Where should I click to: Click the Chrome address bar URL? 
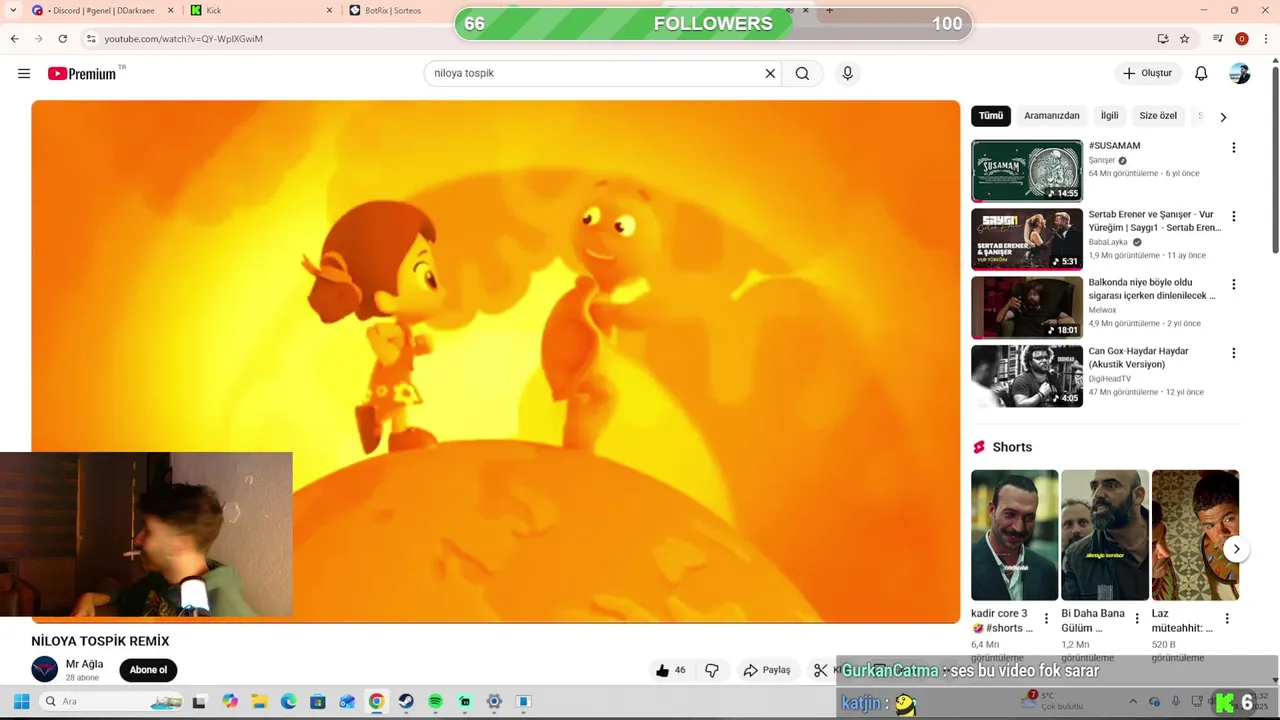184,38
